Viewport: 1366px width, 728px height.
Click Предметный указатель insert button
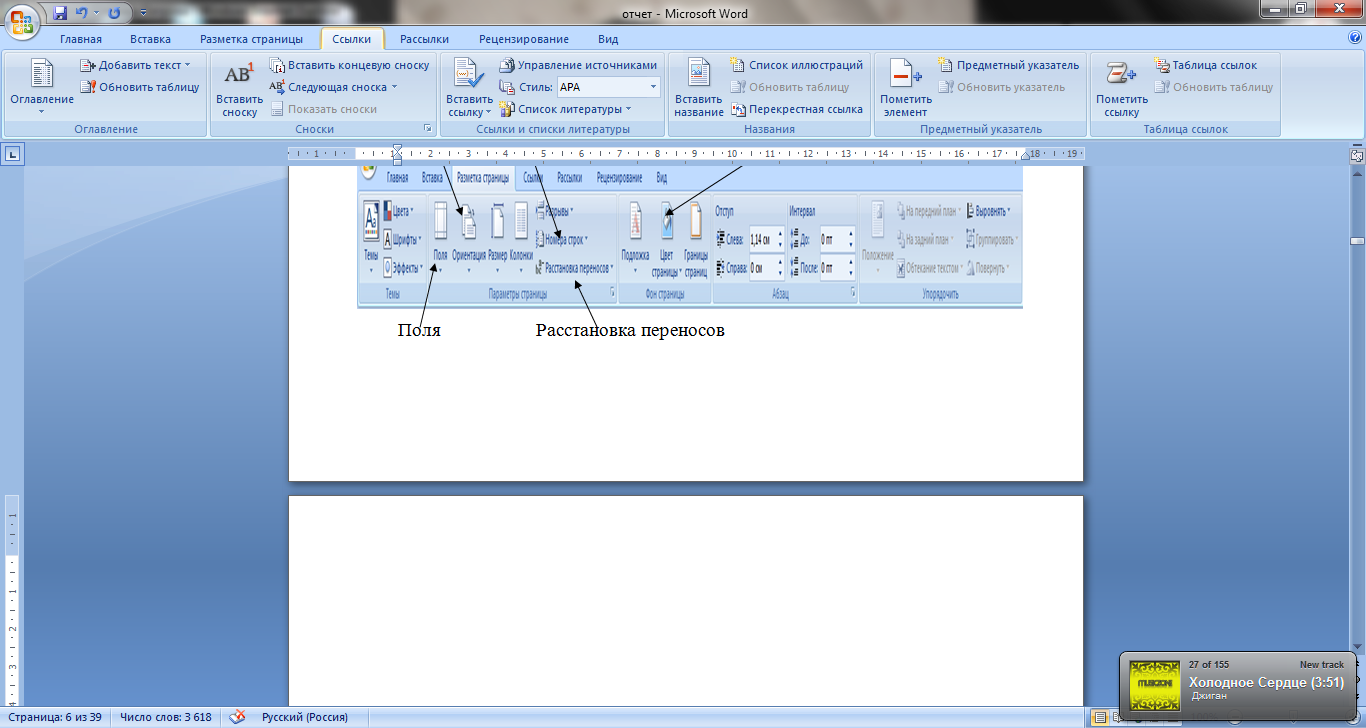pos(1008,65)
